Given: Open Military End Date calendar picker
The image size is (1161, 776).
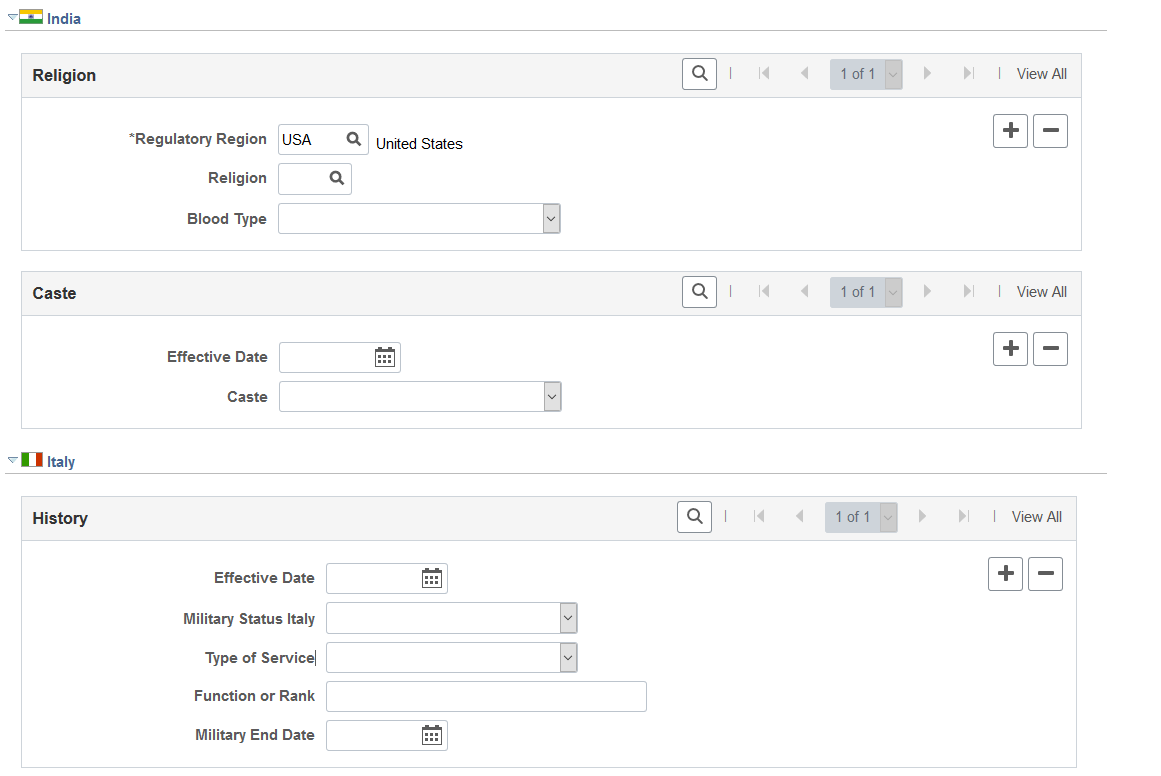Looking at the screenshot, I should (x=432, y=735).
